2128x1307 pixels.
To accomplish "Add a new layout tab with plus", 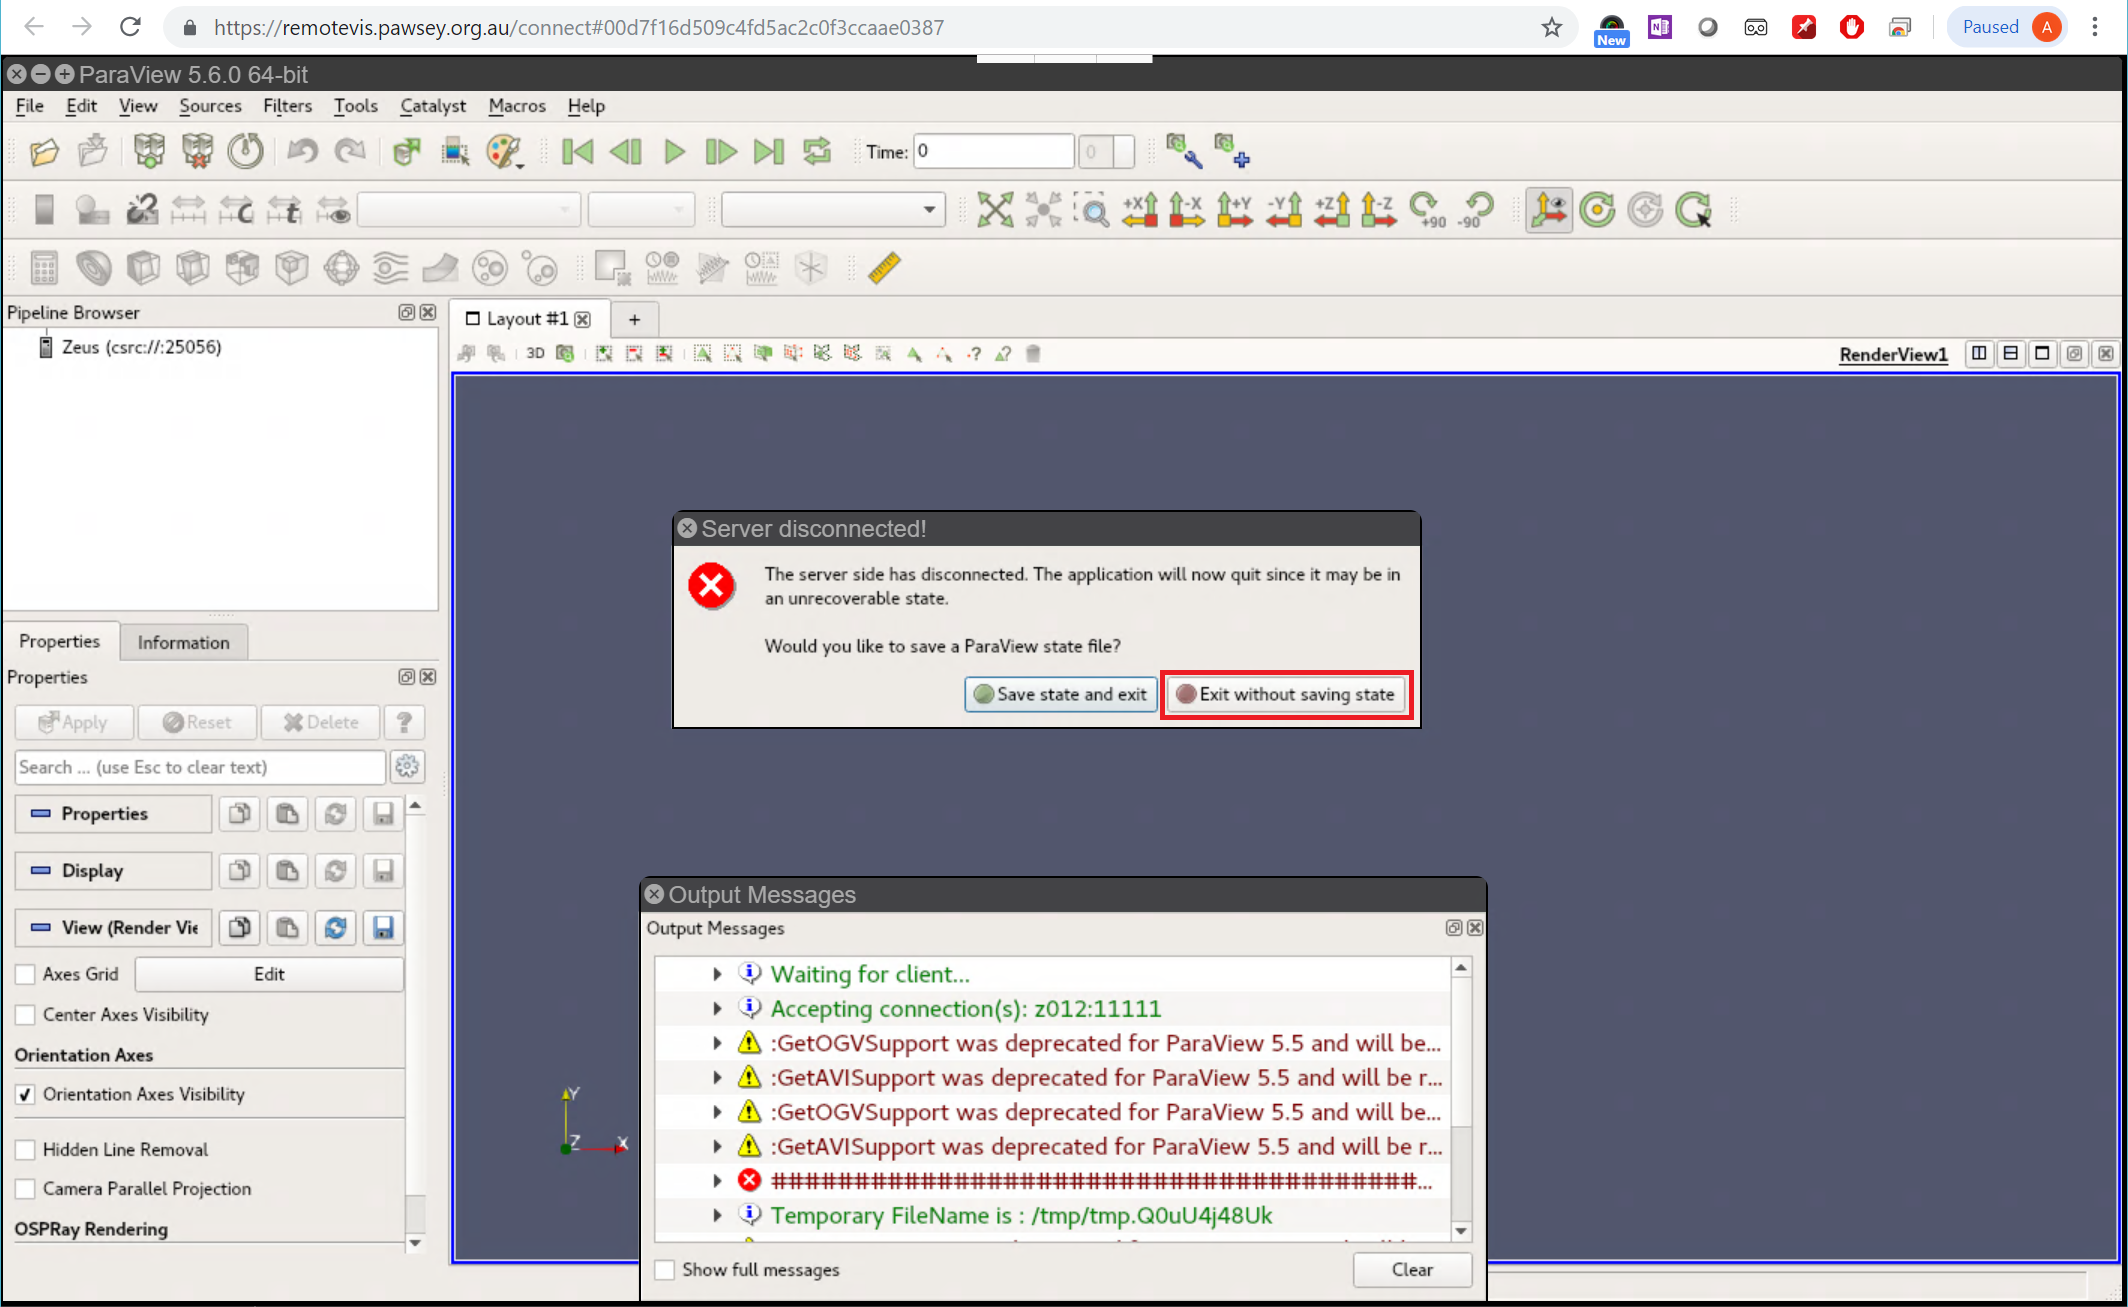I will [x=634, y=319].
